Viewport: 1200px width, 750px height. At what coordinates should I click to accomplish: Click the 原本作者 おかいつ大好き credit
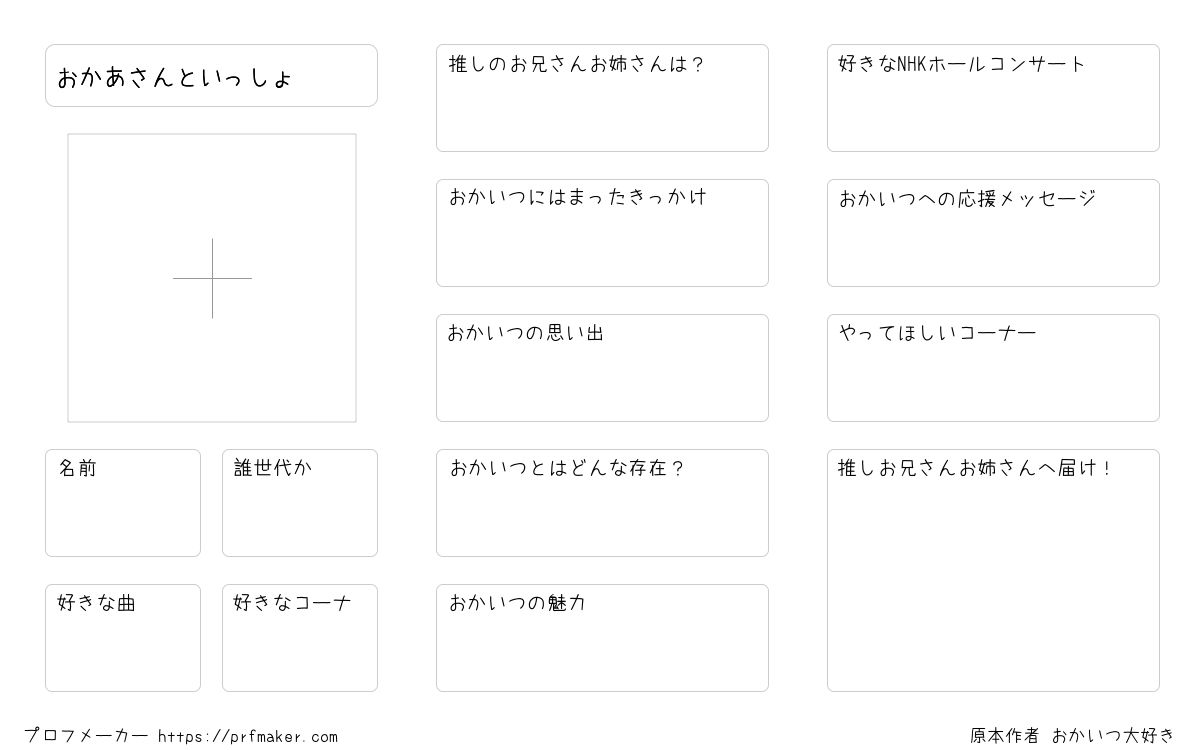coord(1073,736)
